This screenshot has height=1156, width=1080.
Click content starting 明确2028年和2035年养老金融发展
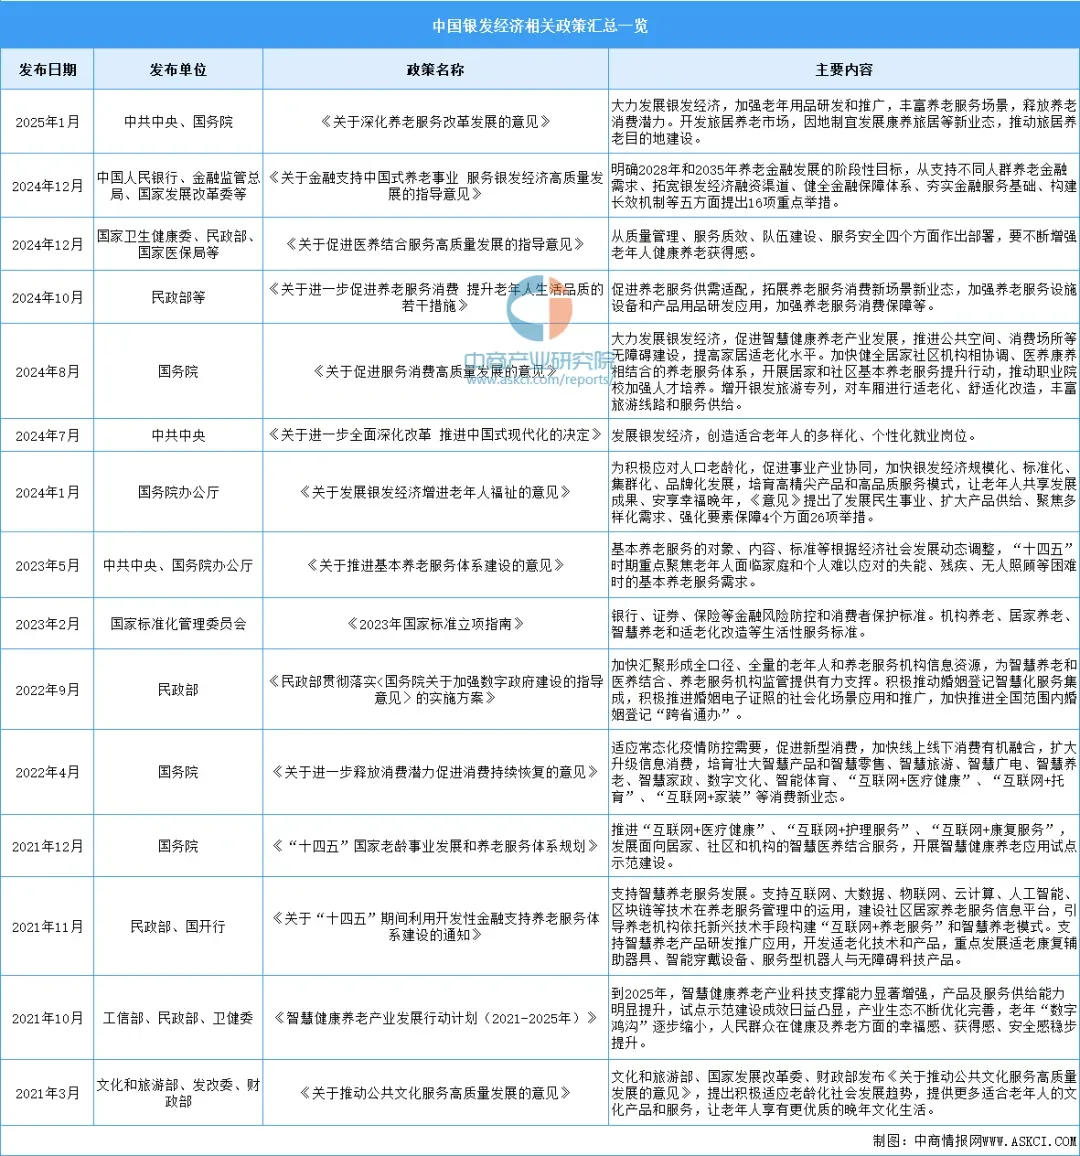pos(843,186)
